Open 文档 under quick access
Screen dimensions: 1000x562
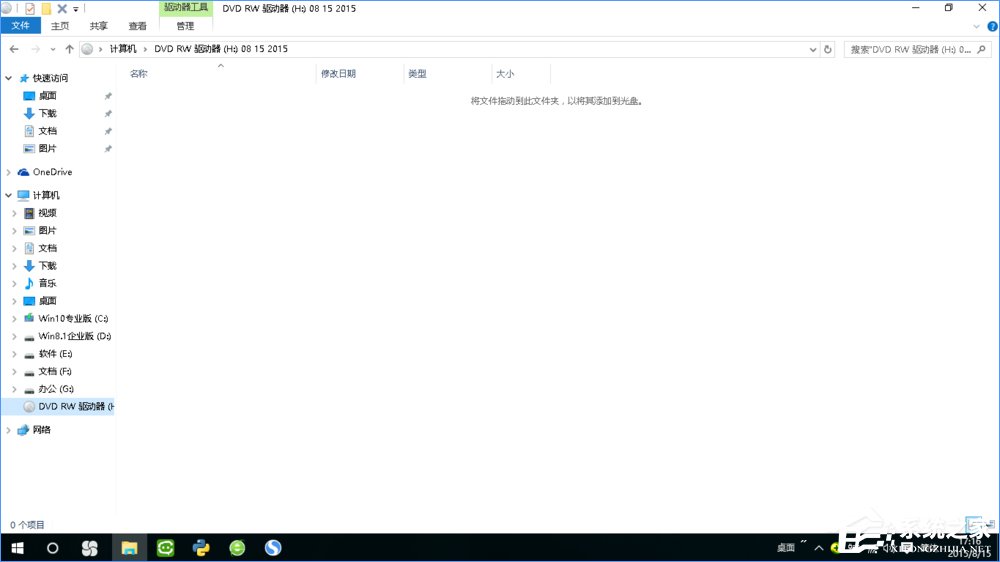tap(47, 131)
